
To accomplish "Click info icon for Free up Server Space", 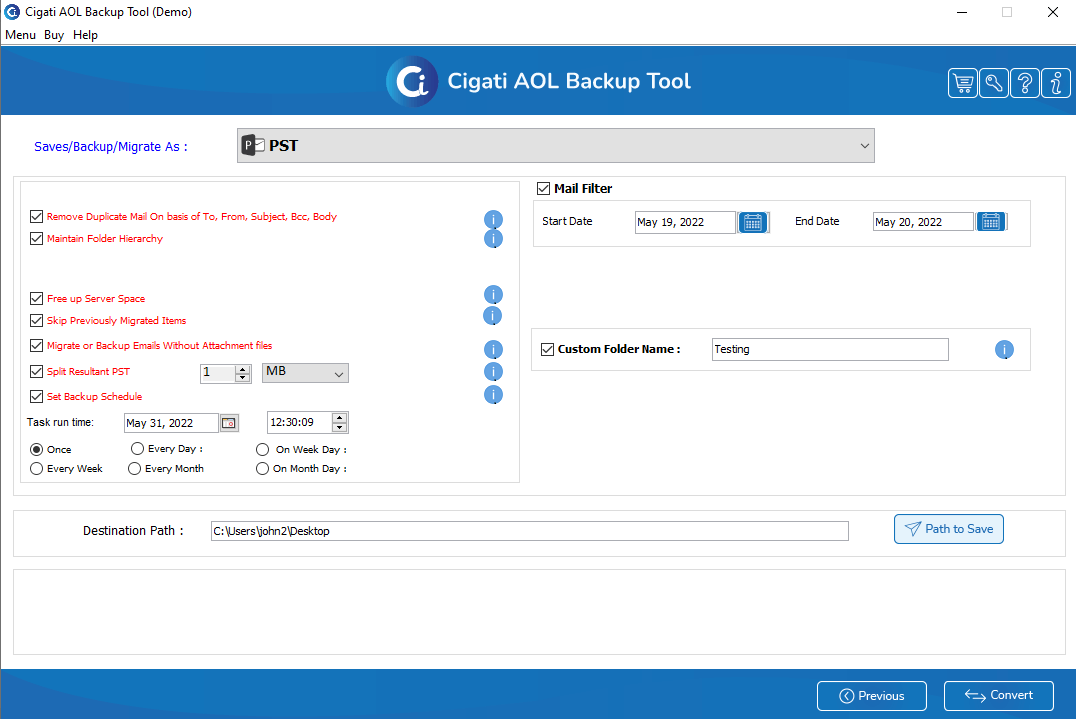I will point(493,295).
